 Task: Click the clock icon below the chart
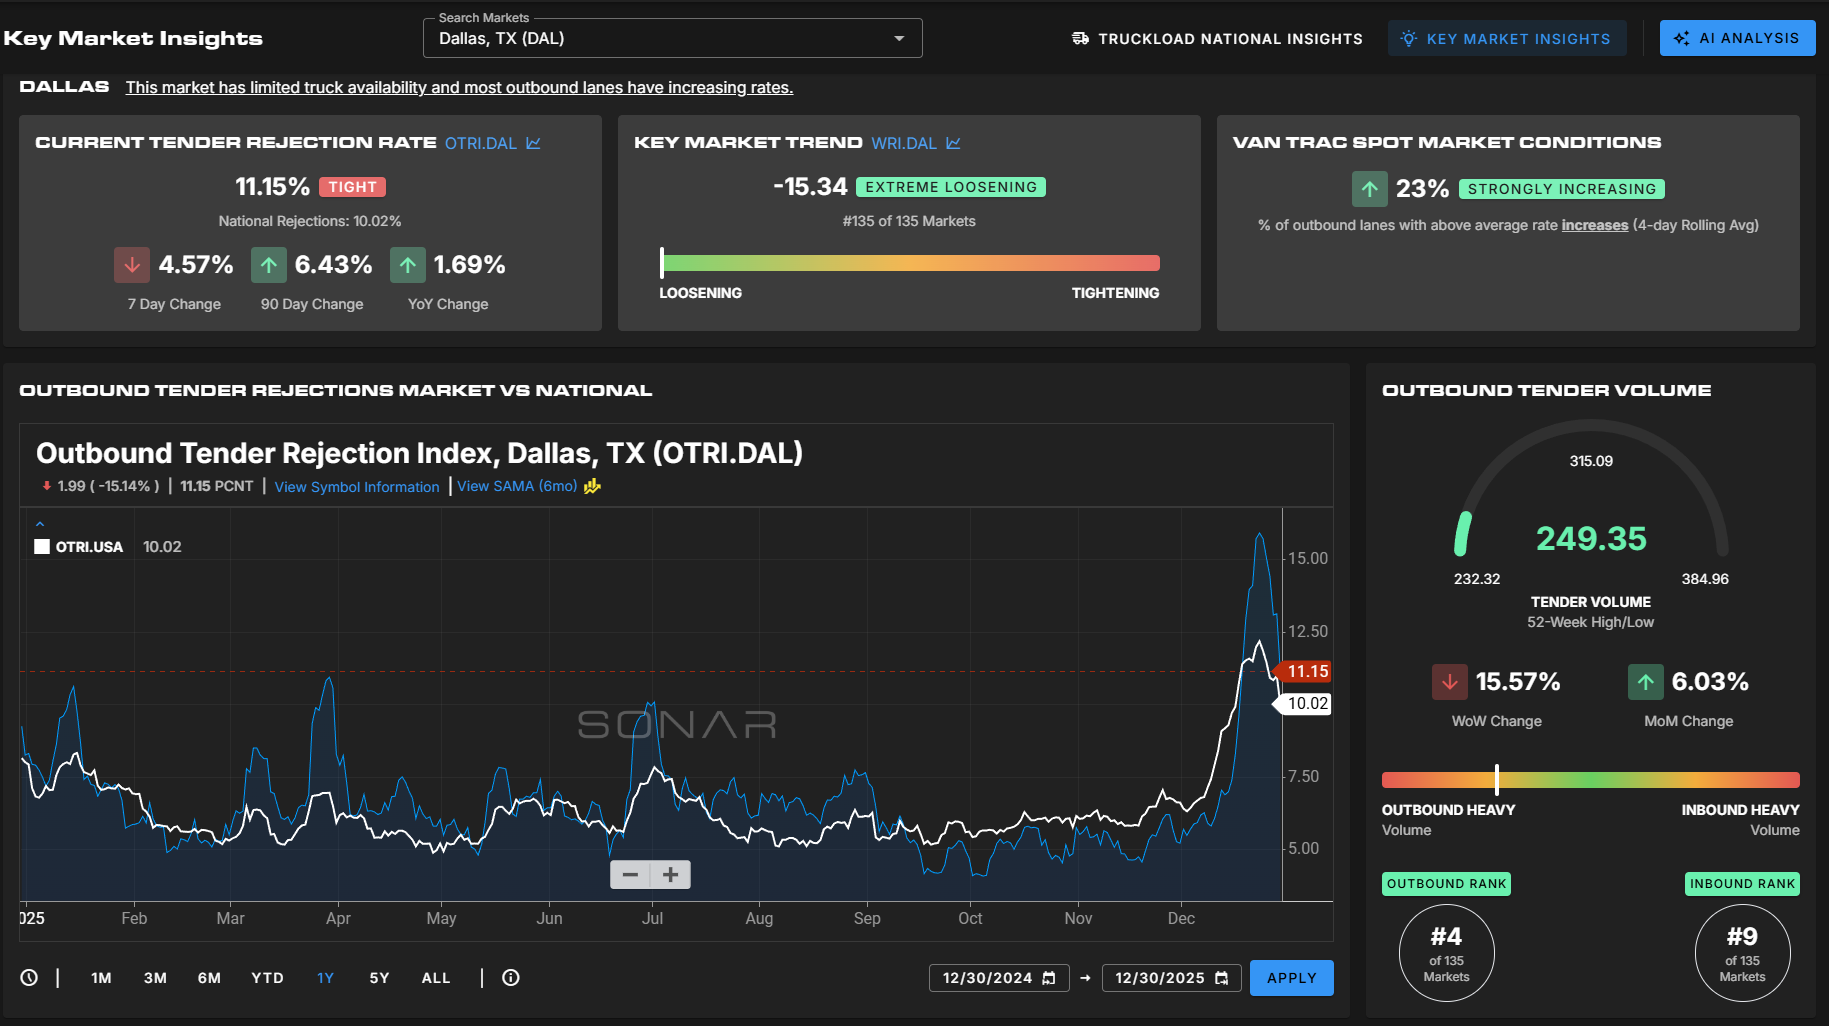[29, 978]
